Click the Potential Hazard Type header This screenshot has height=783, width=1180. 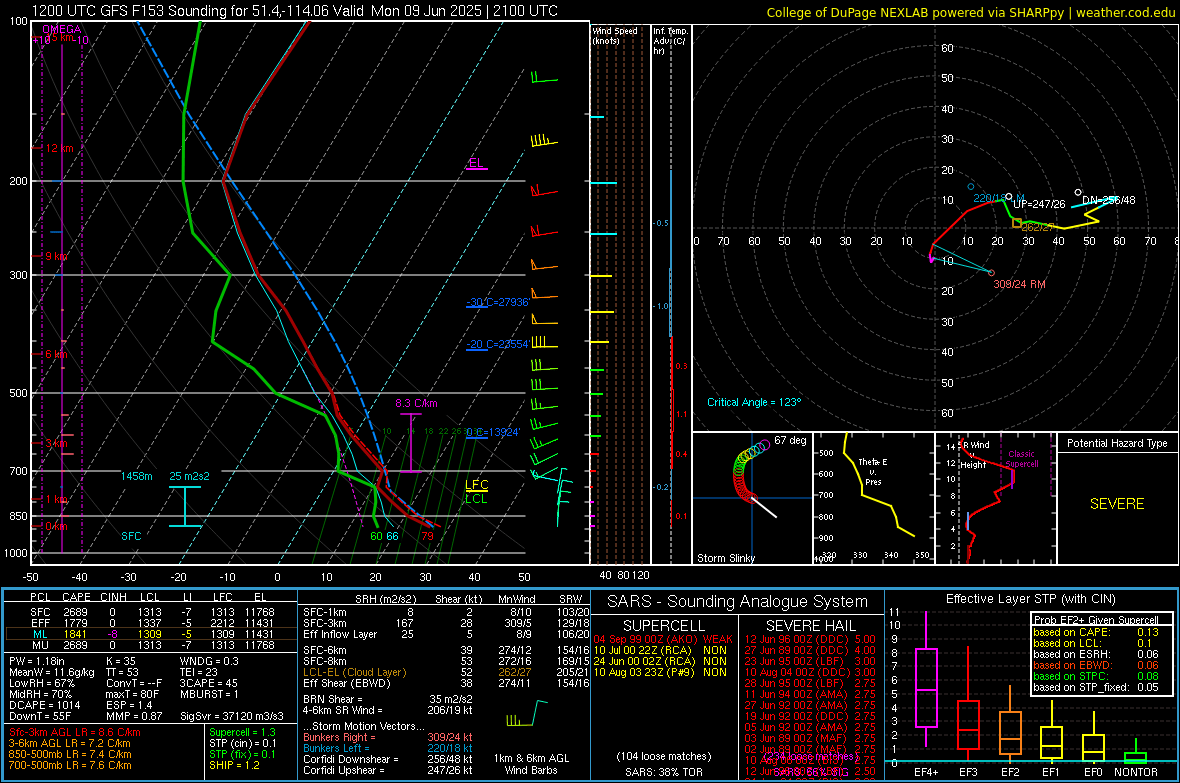point(1117,443)
